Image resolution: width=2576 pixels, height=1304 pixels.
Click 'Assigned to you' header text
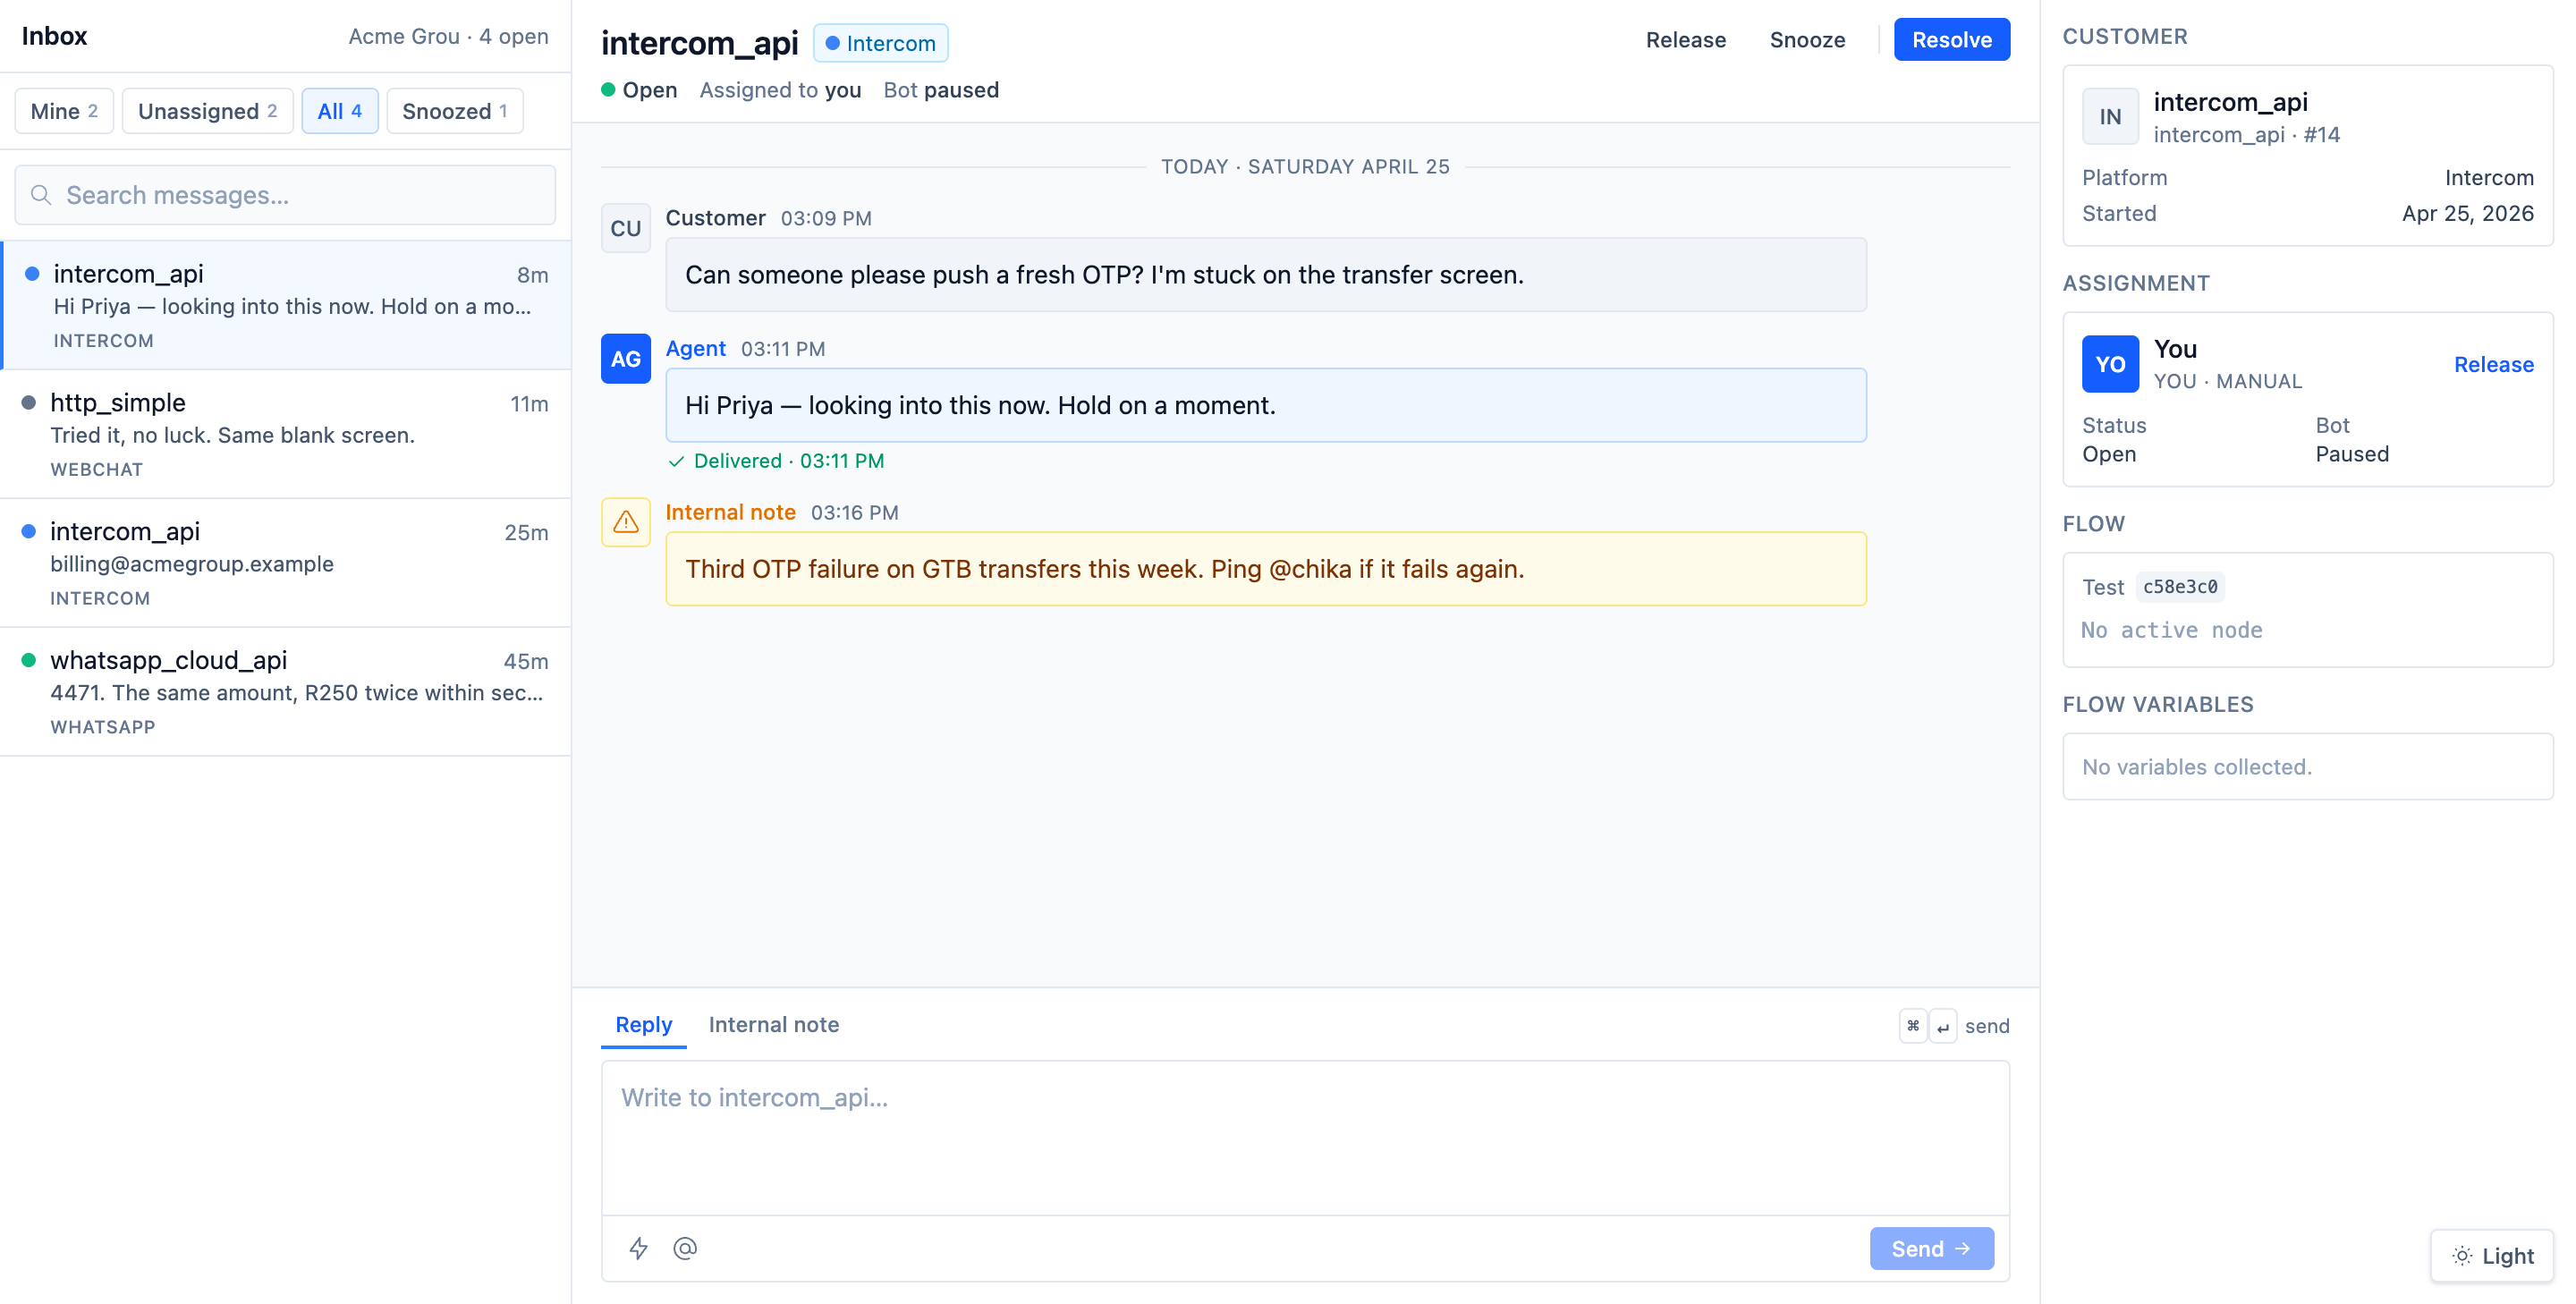coord(780,90)
